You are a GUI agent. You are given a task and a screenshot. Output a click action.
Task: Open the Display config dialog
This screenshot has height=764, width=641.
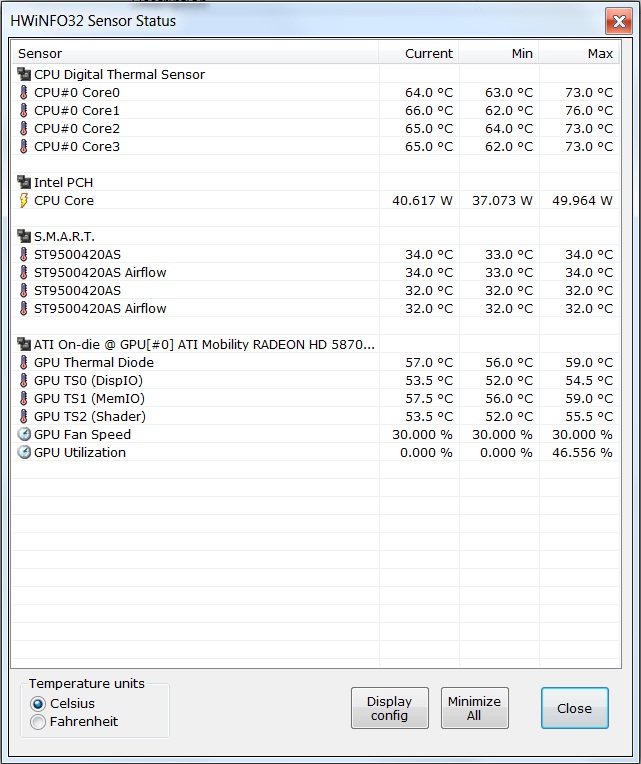[389, 708]
